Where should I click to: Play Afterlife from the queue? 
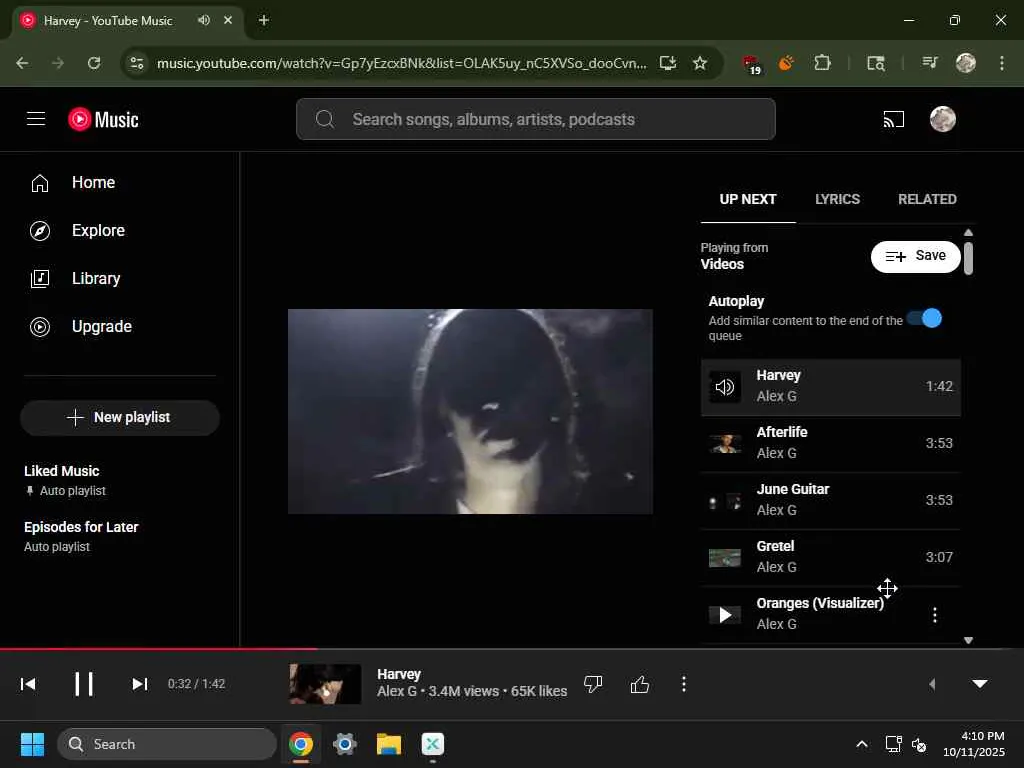831,443
